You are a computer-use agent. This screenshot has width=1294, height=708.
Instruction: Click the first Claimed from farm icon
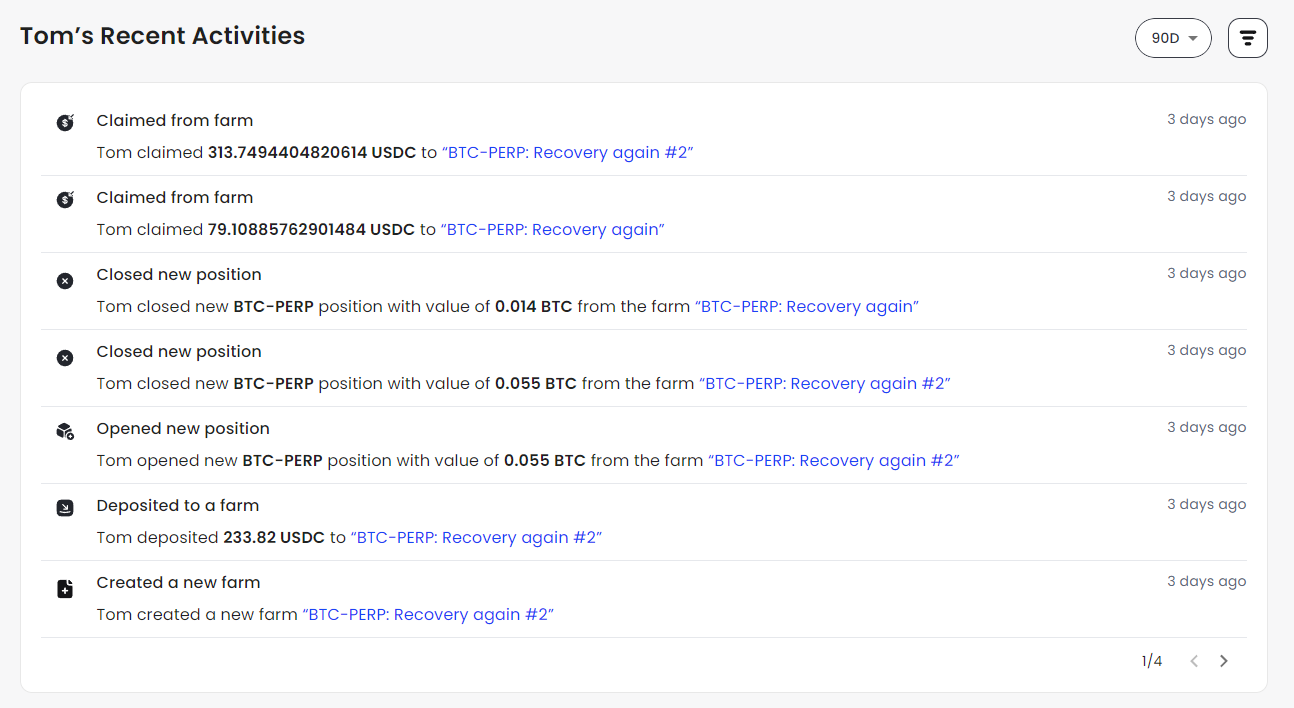[65, 123]
